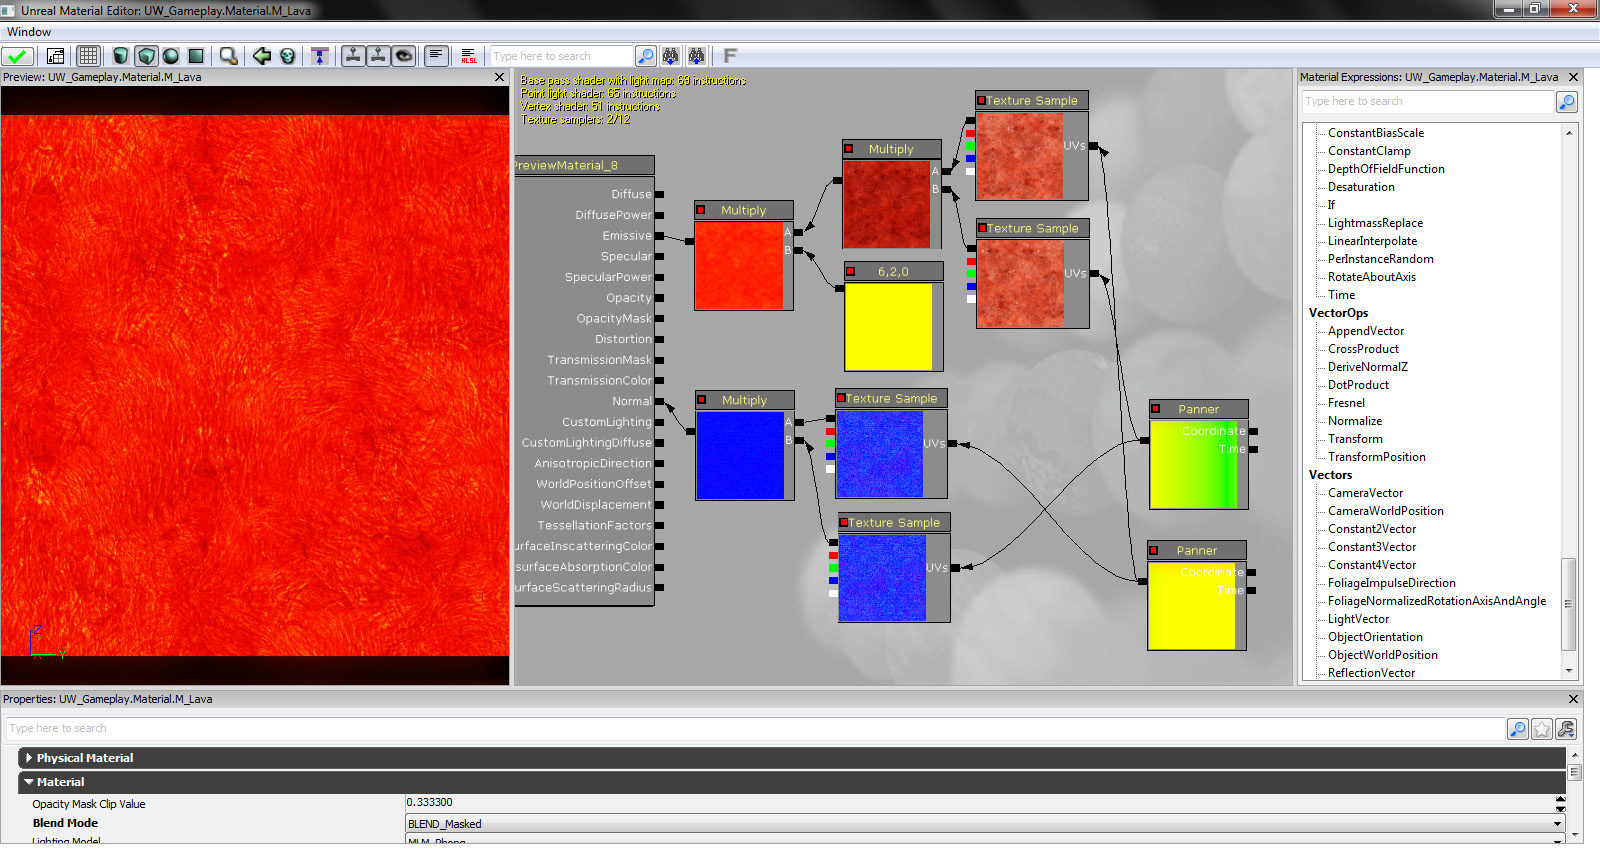Expand the Physical Material section

[29, 758]
